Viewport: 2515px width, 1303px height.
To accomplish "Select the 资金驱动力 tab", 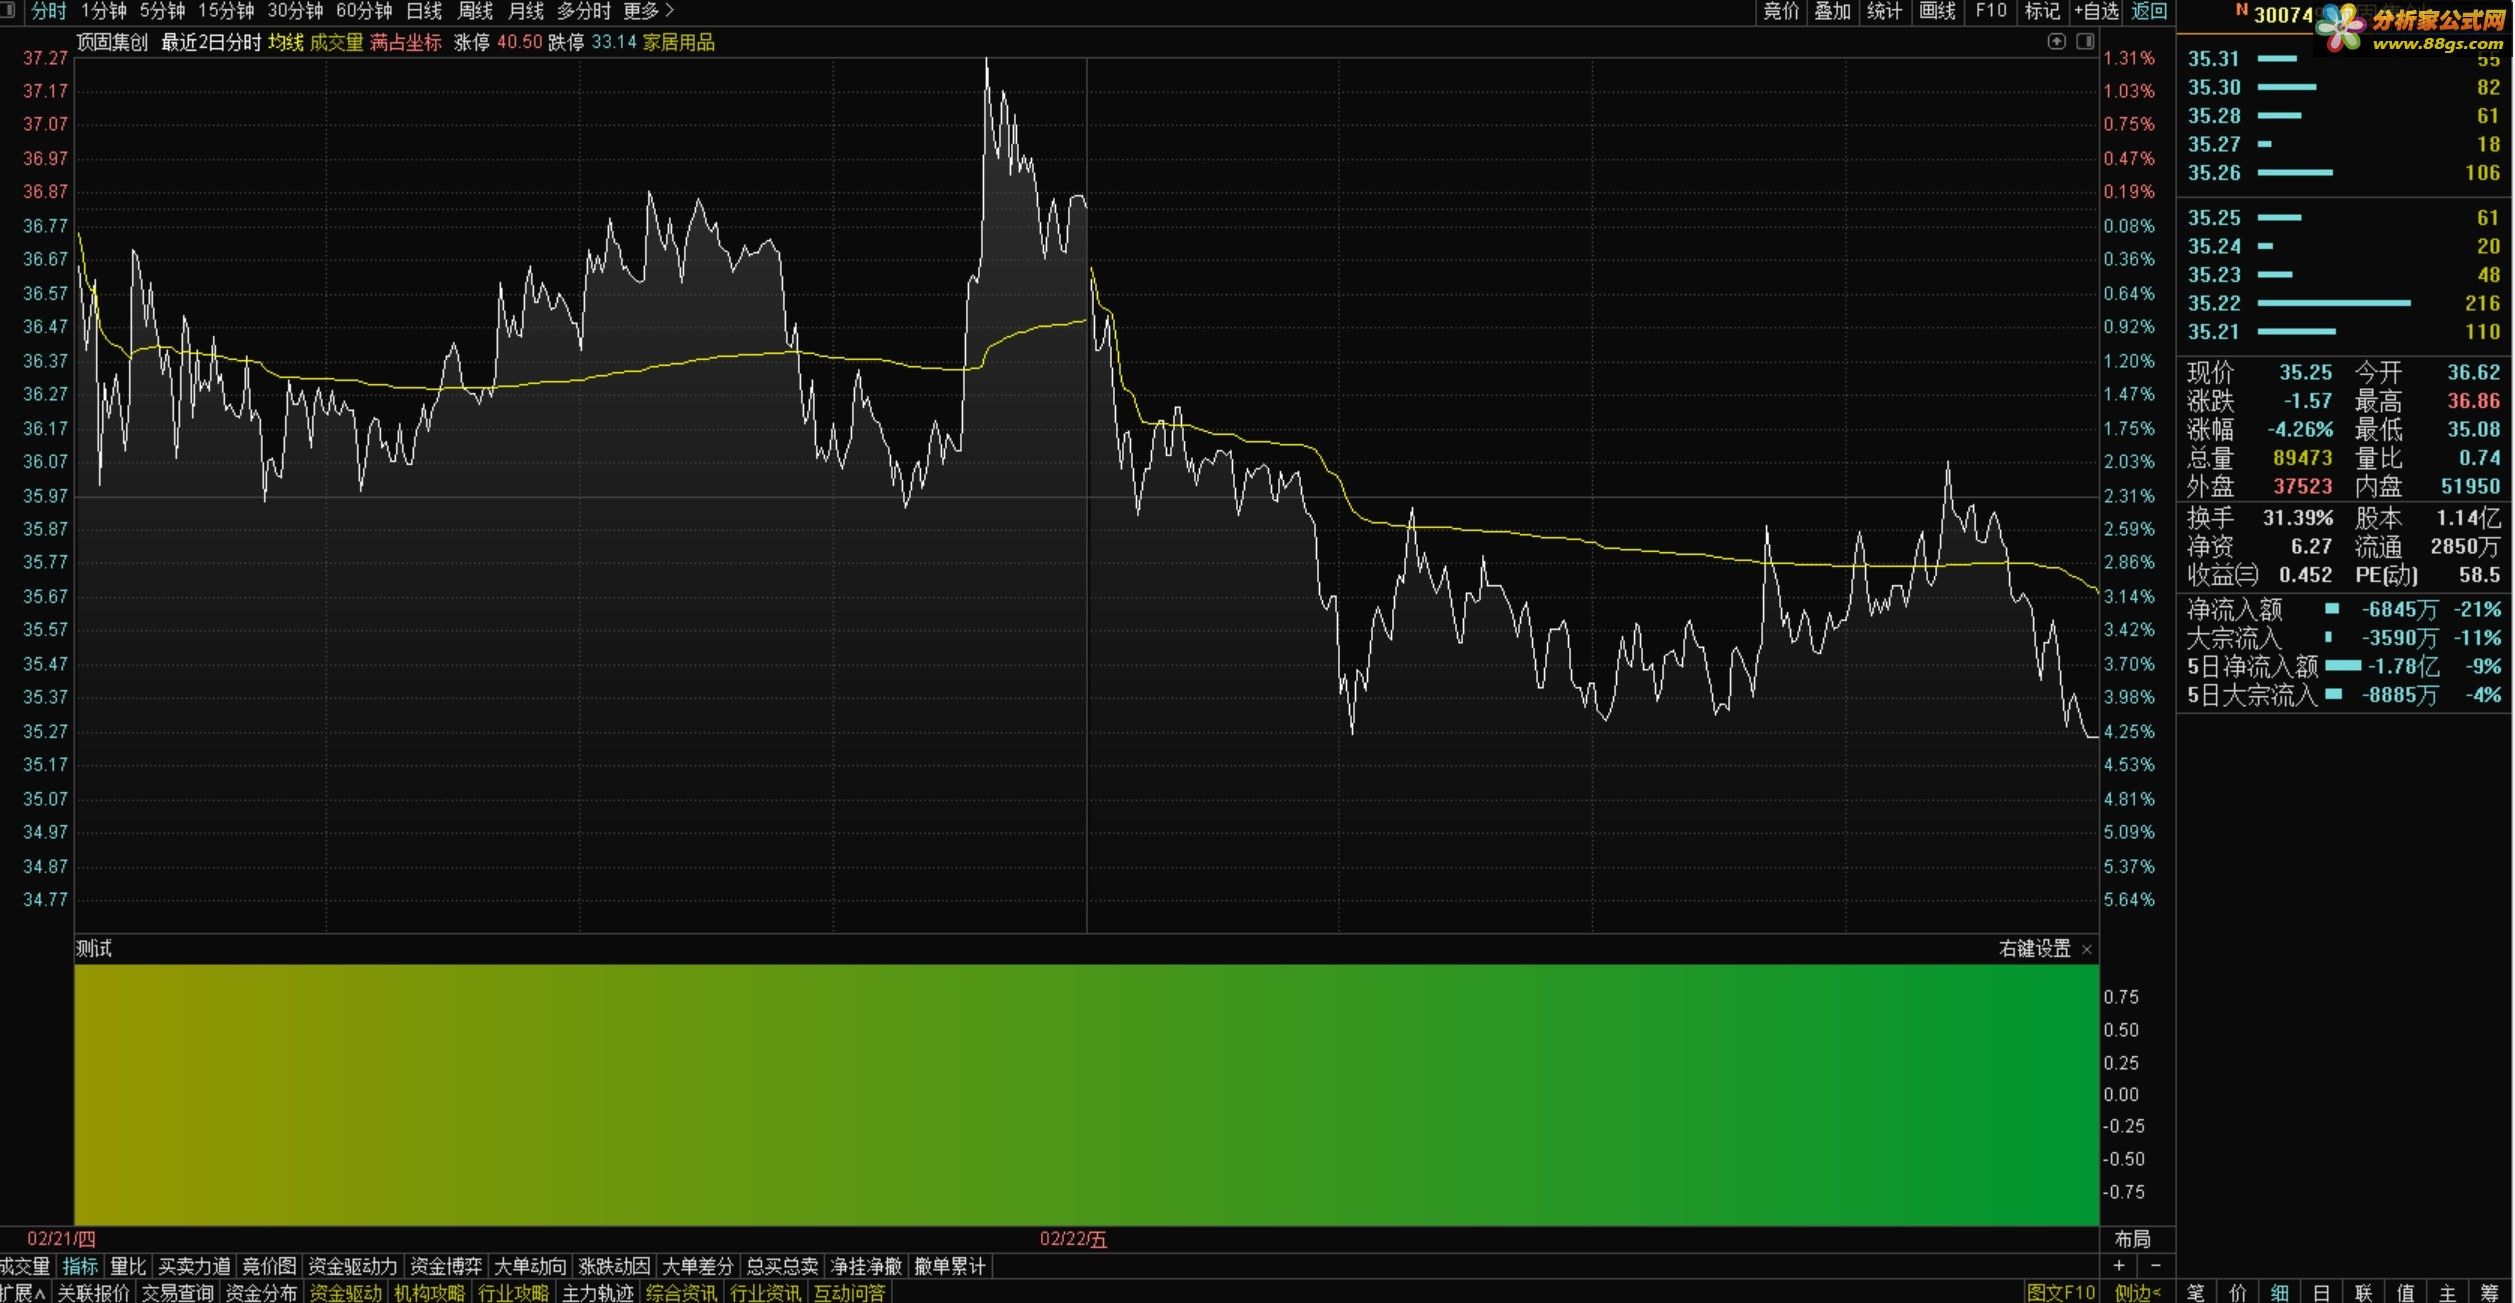I will tap(352, 1266).
